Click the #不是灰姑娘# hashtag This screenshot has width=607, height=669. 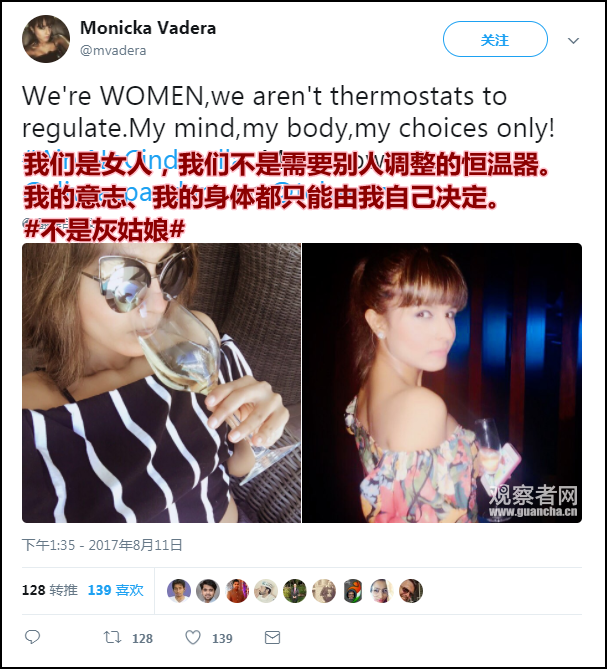[x=105, y=231]
